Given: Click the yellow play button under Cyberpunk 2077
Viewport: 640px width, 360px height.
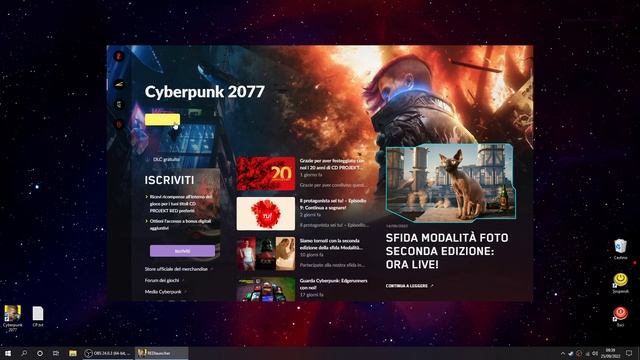Looking at the screenshot, I should coord(162,120).
